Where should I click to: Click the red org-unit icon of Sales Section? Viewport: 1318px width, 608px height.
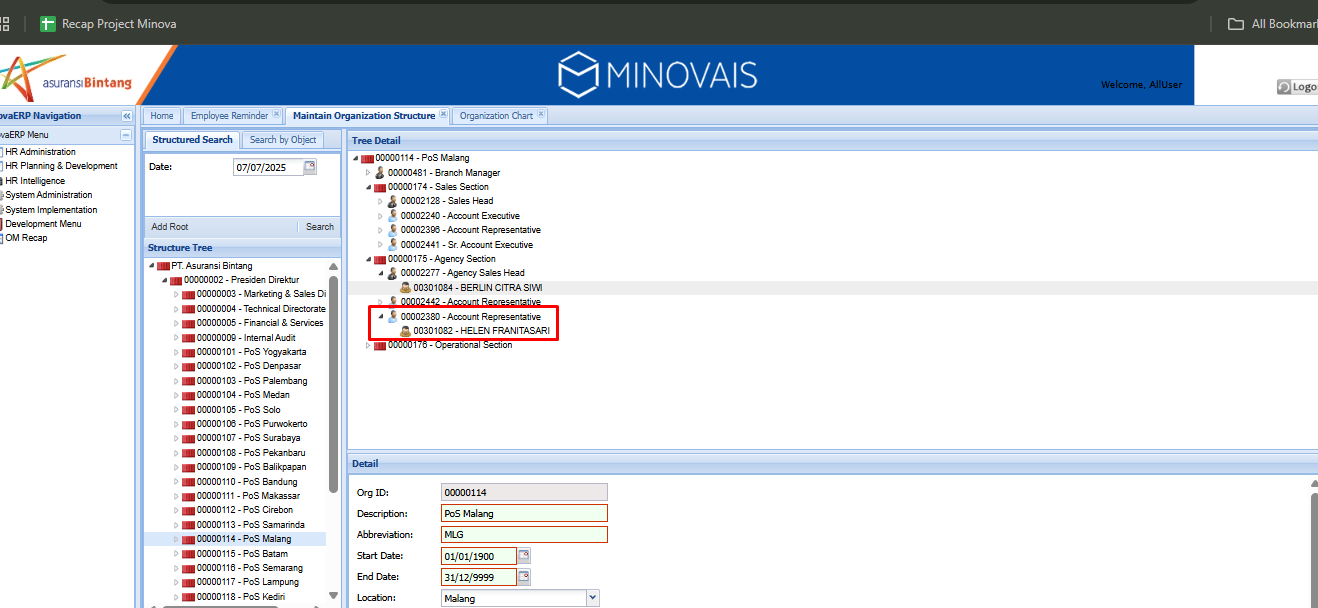click(x=380, y=187)
